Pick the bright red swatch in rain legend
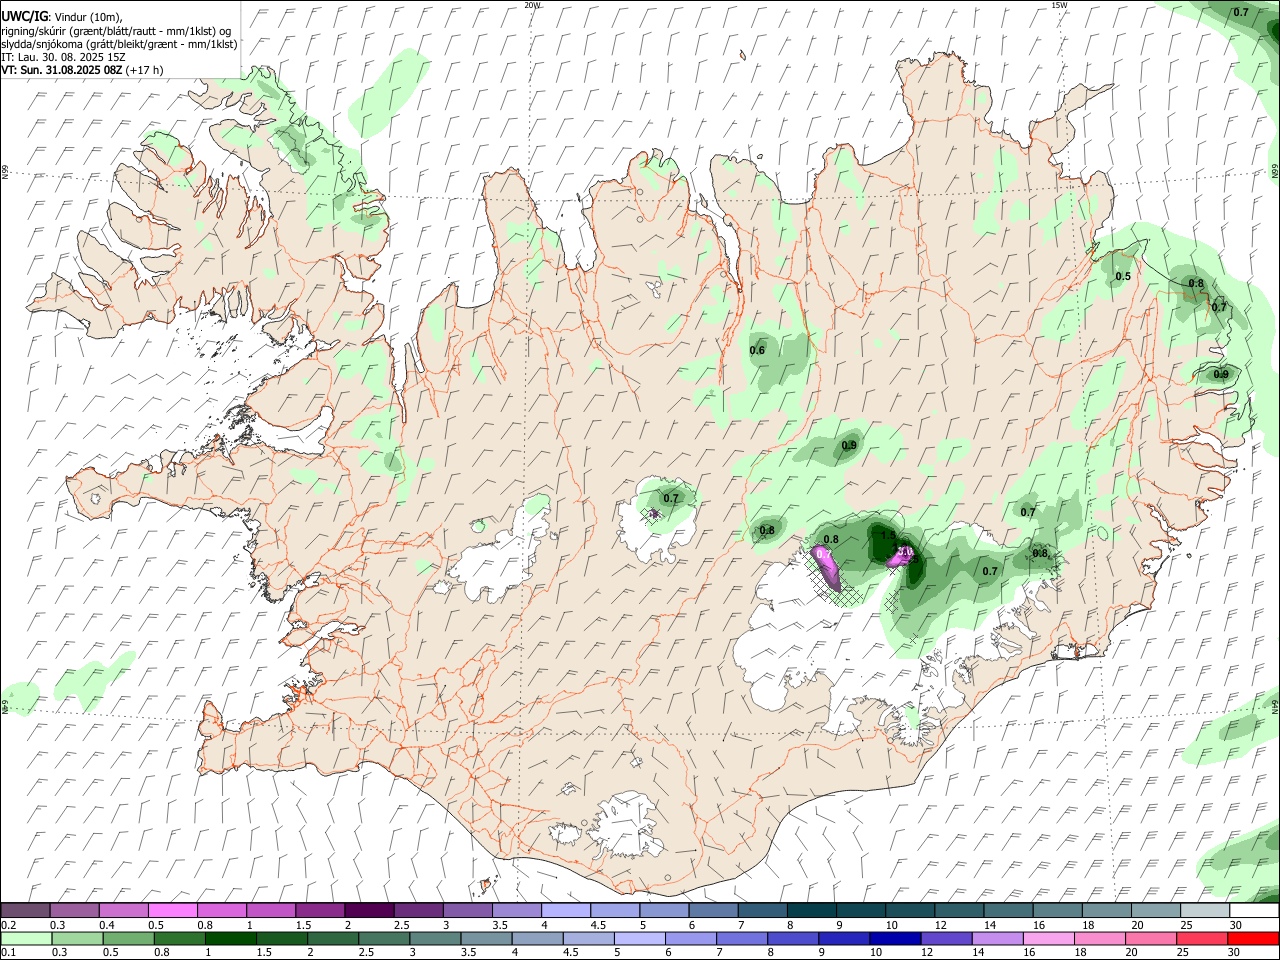Viewport: 1280px width, 960px height. point(1253,938)
